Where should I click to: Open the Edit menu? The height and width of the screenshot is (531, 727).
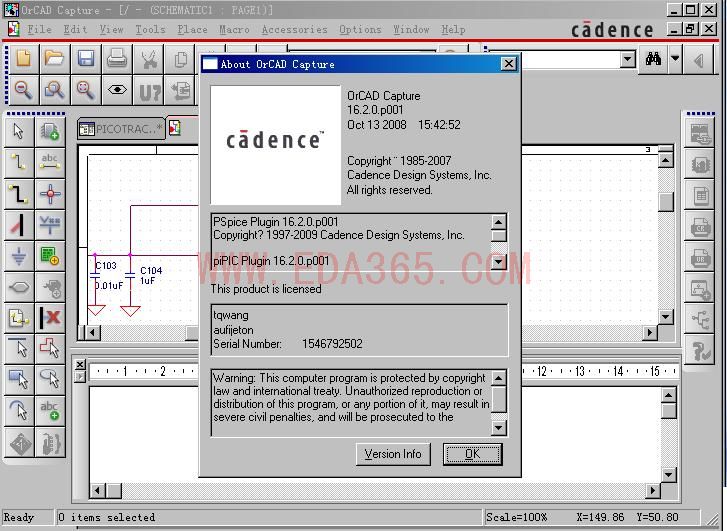click(75, 29)
